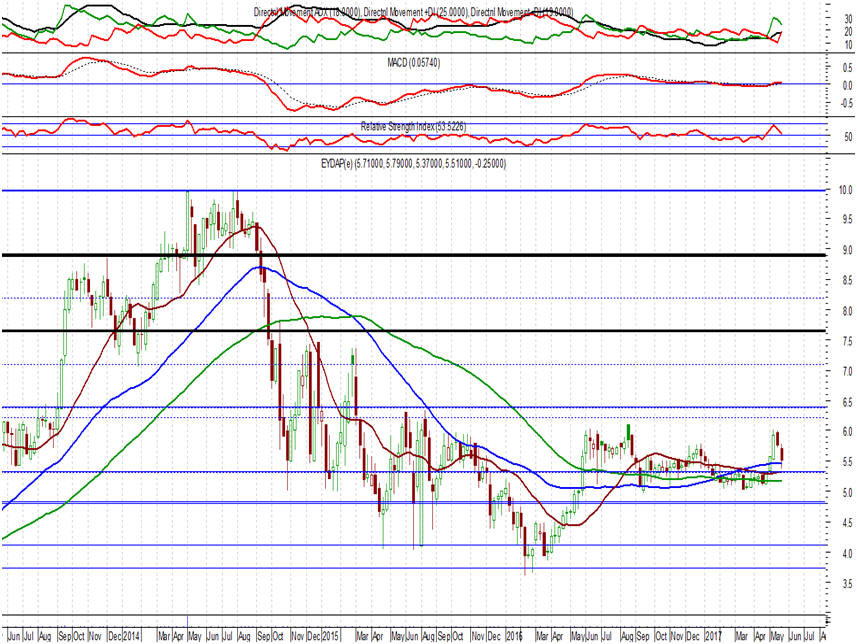Click the 30 label on ADX axis
This screenshot has height=644, width=857.
click(848, 19)
